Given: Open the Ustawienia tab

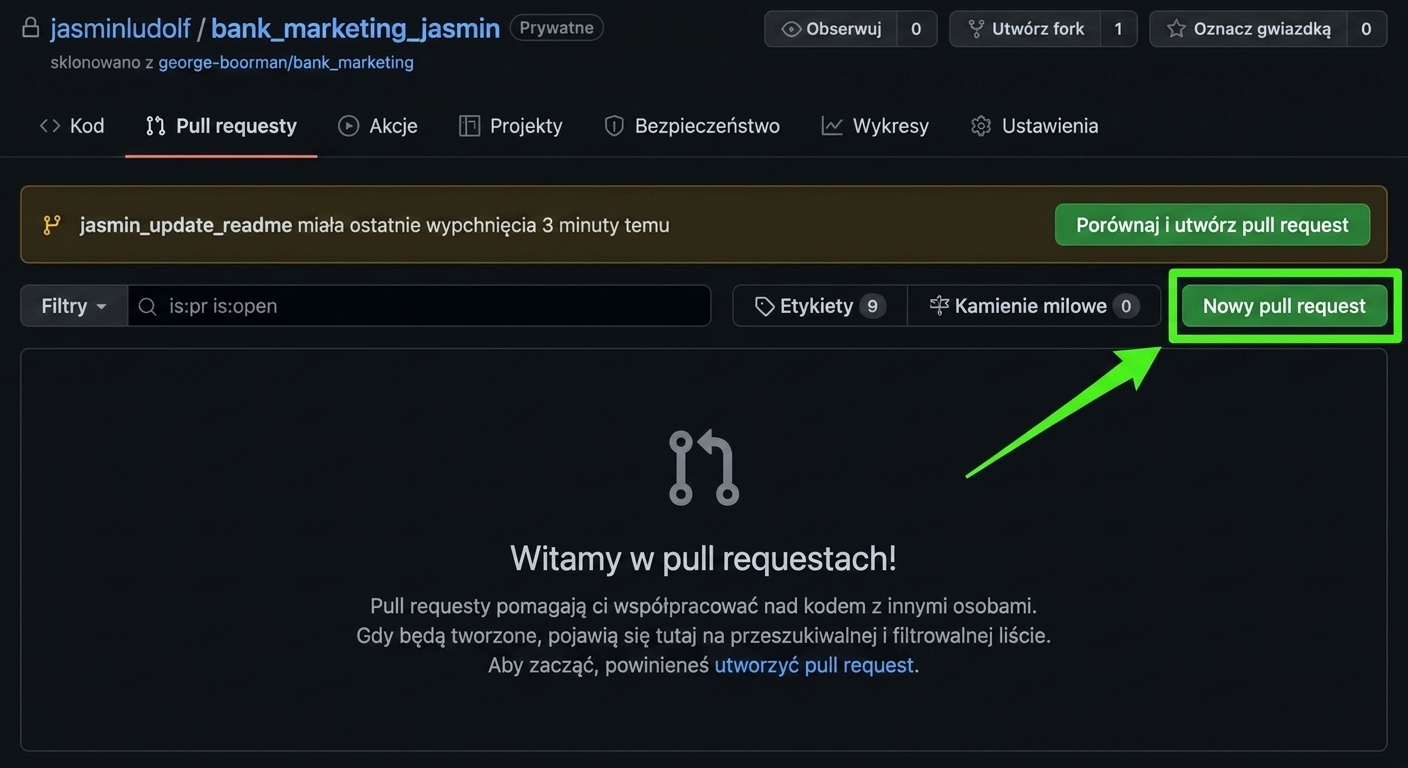Looking at the screenshot, I should pos(1034,126).
